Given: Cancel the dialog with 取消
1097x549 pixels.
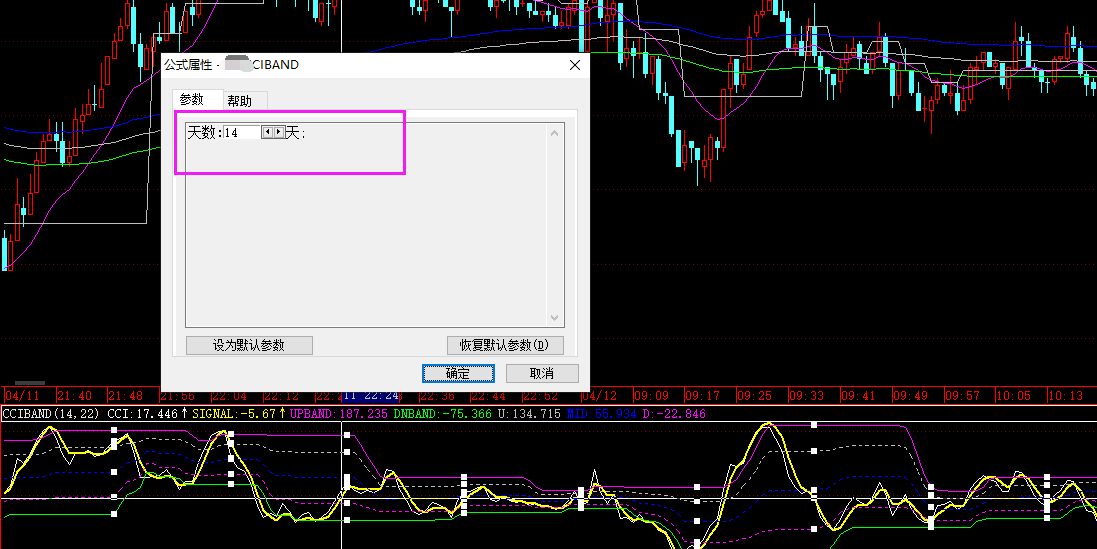Looking at the screenshot, I should coord(542,373).
